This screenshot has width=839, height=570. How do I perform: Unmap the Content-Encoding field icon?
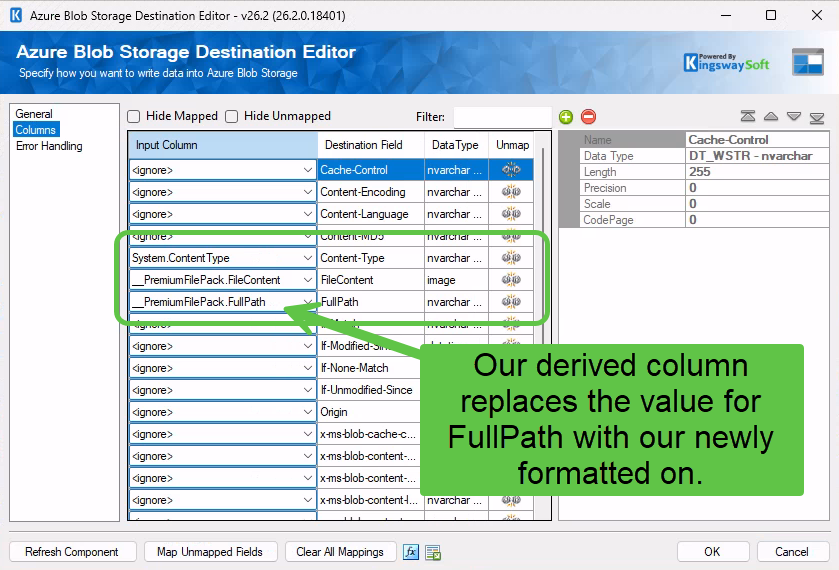click(x=511, y=192)
